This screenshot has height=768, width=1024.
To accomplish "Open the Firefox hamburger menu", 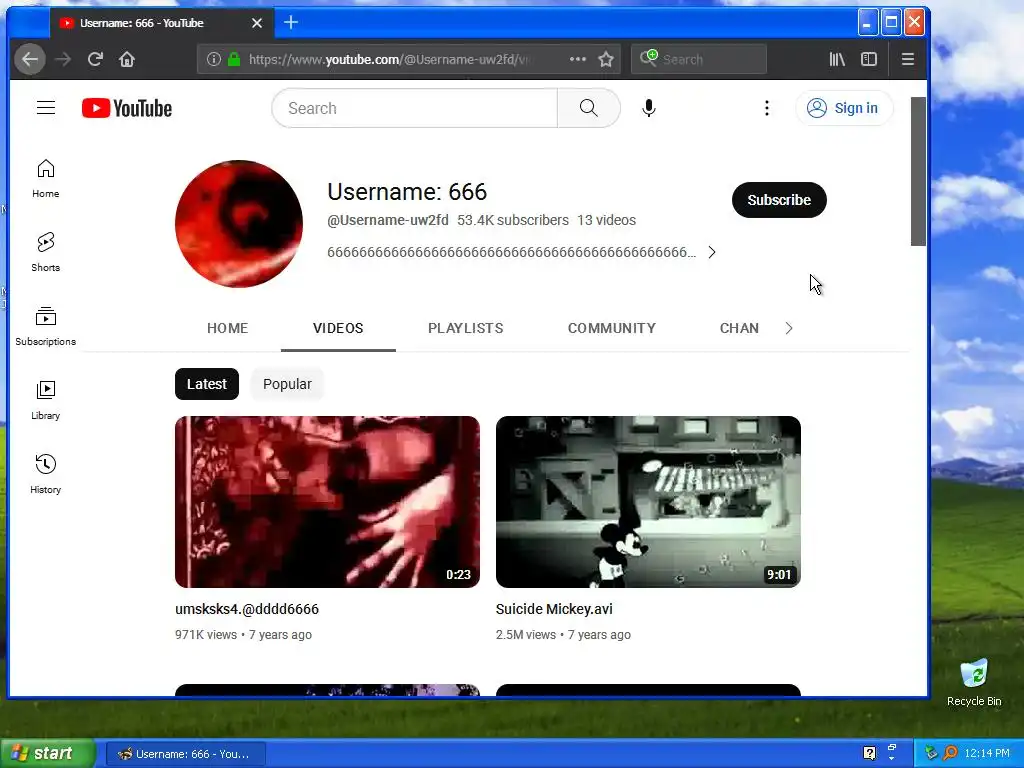I will [x=908, y=59].
